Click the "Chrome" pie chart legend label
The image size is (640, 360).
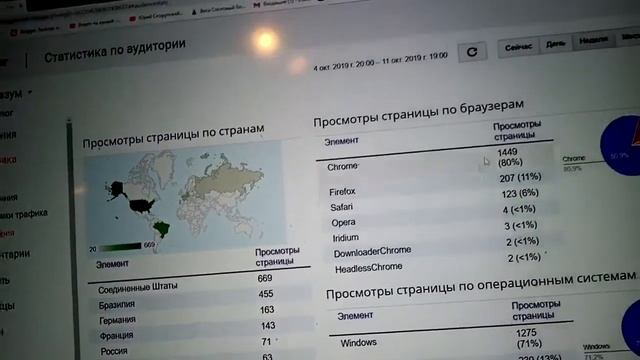574,158
